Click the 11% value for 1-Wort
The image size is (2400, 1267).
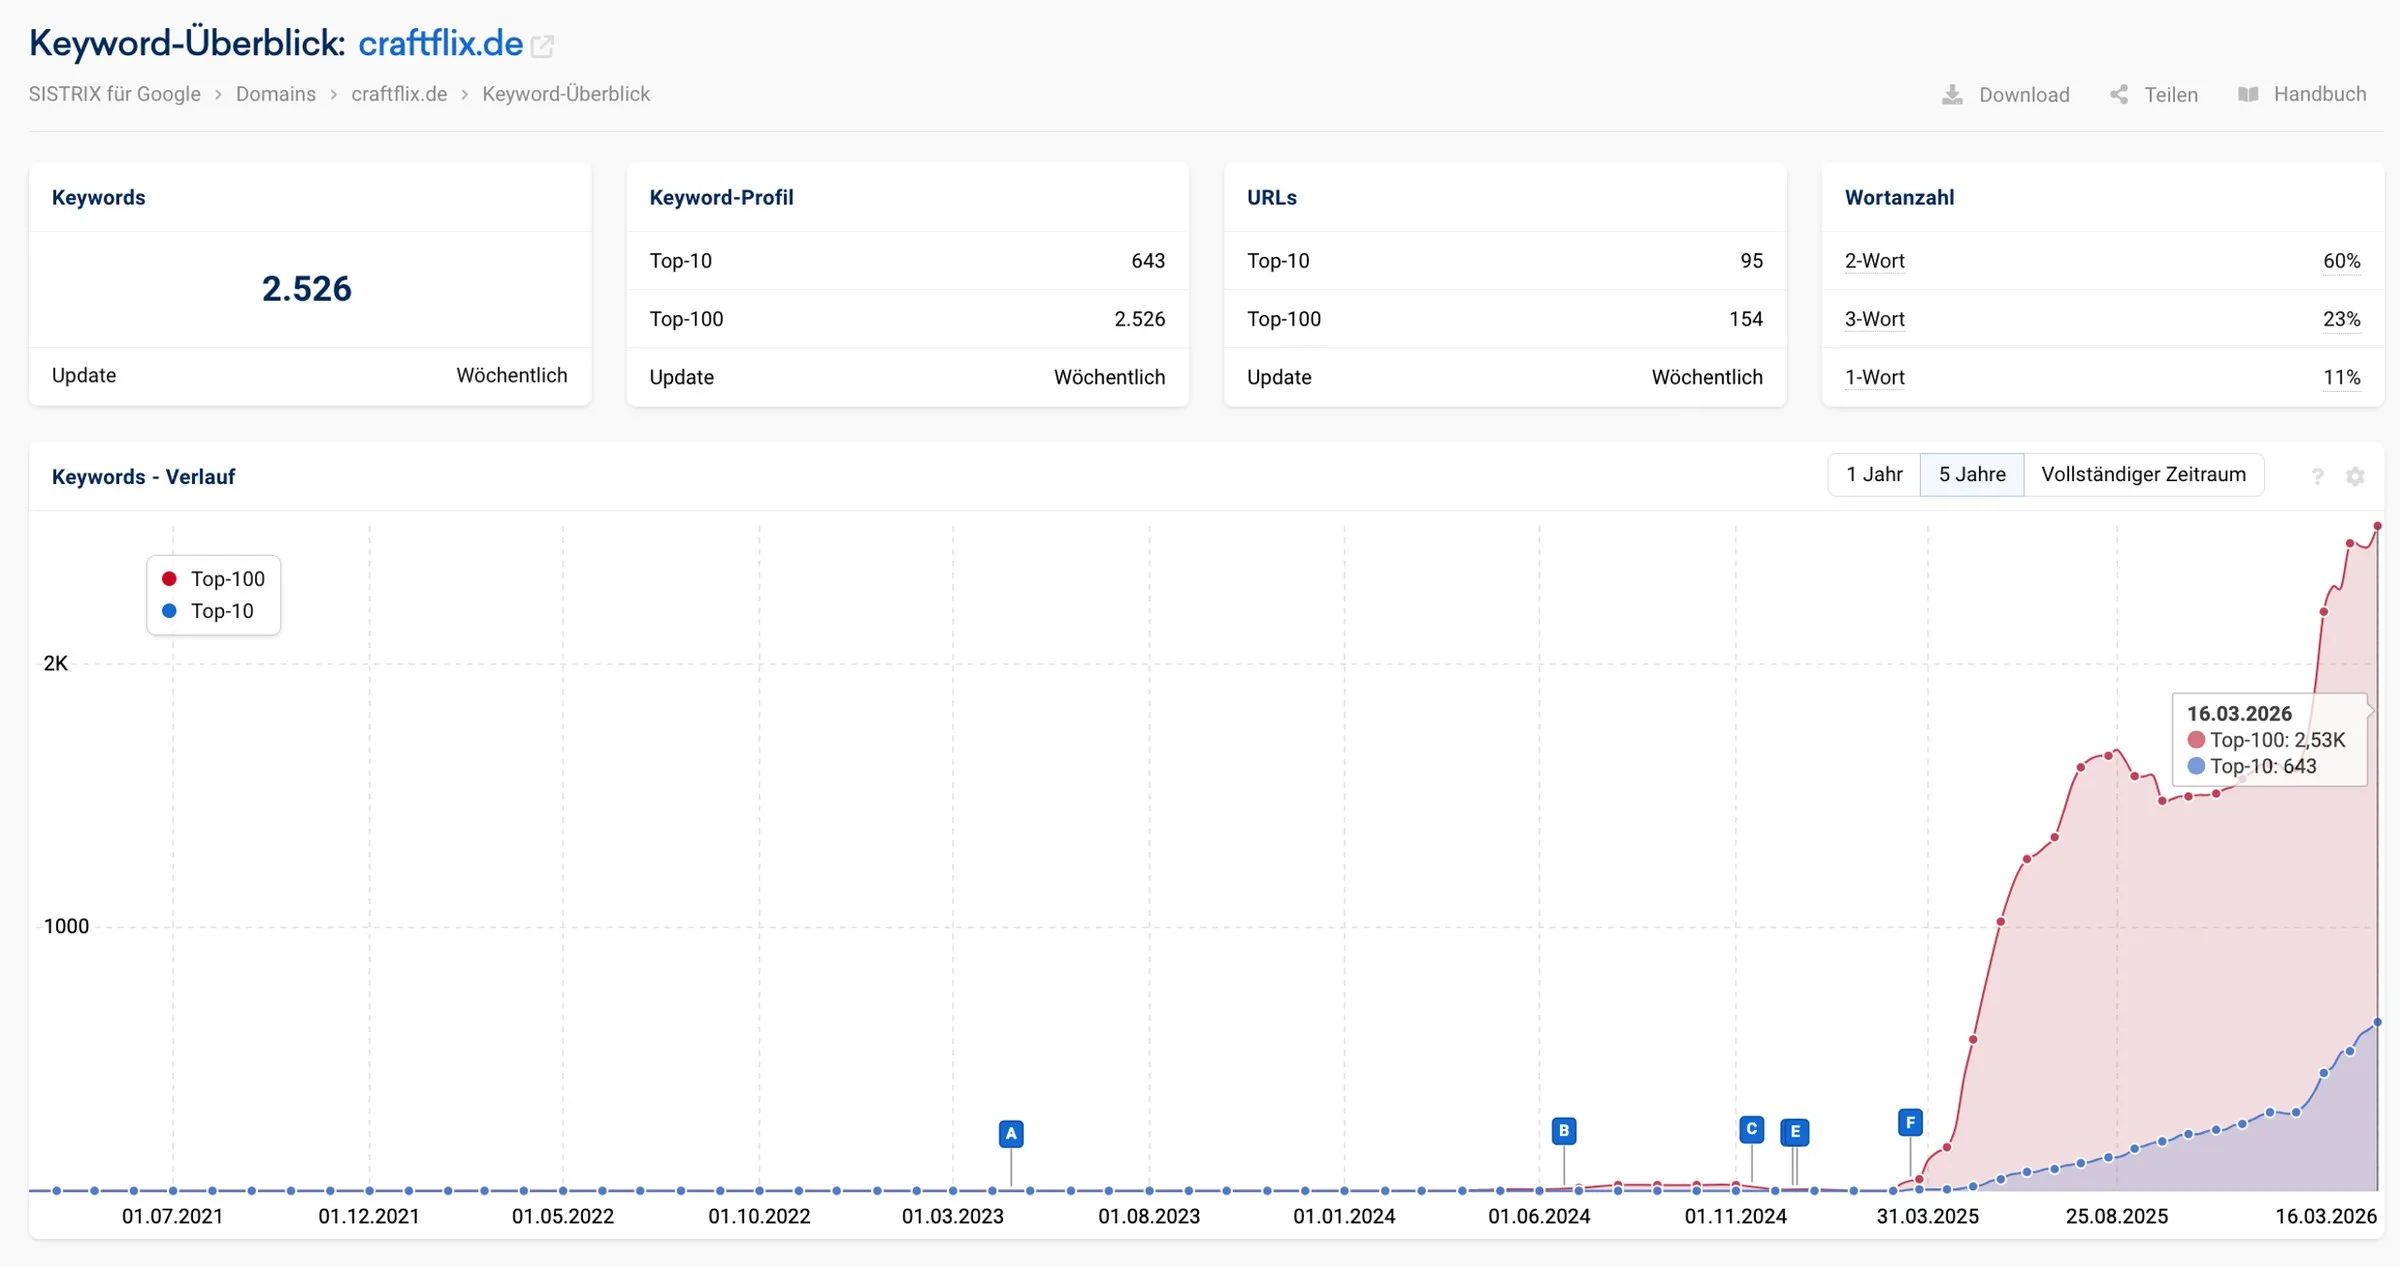pyautogui.click(x=2341, y=377)
